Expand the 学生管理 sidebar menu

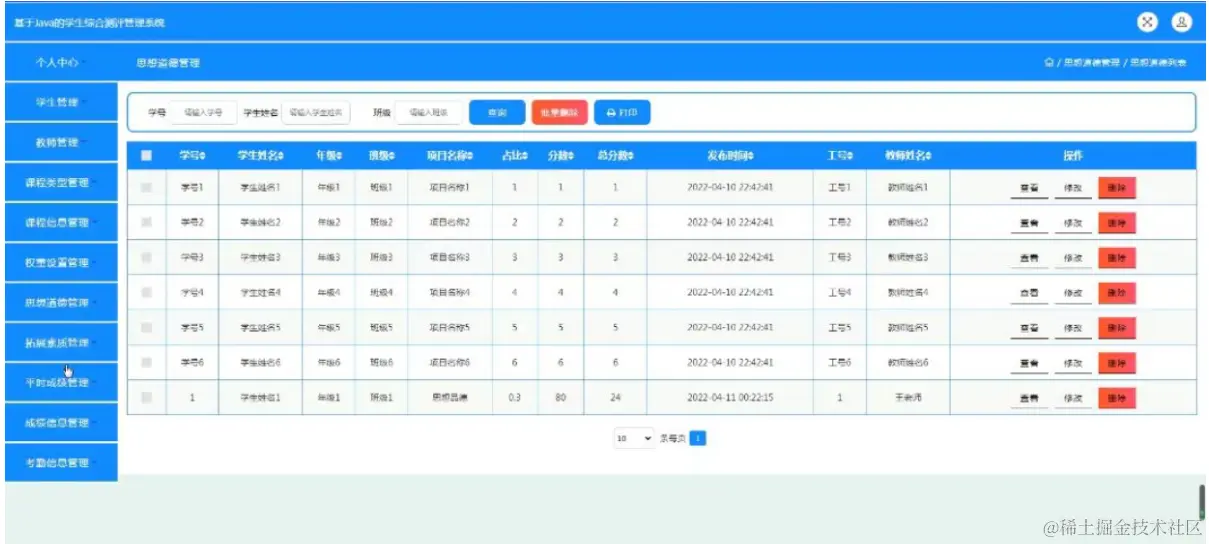point(61,102)
